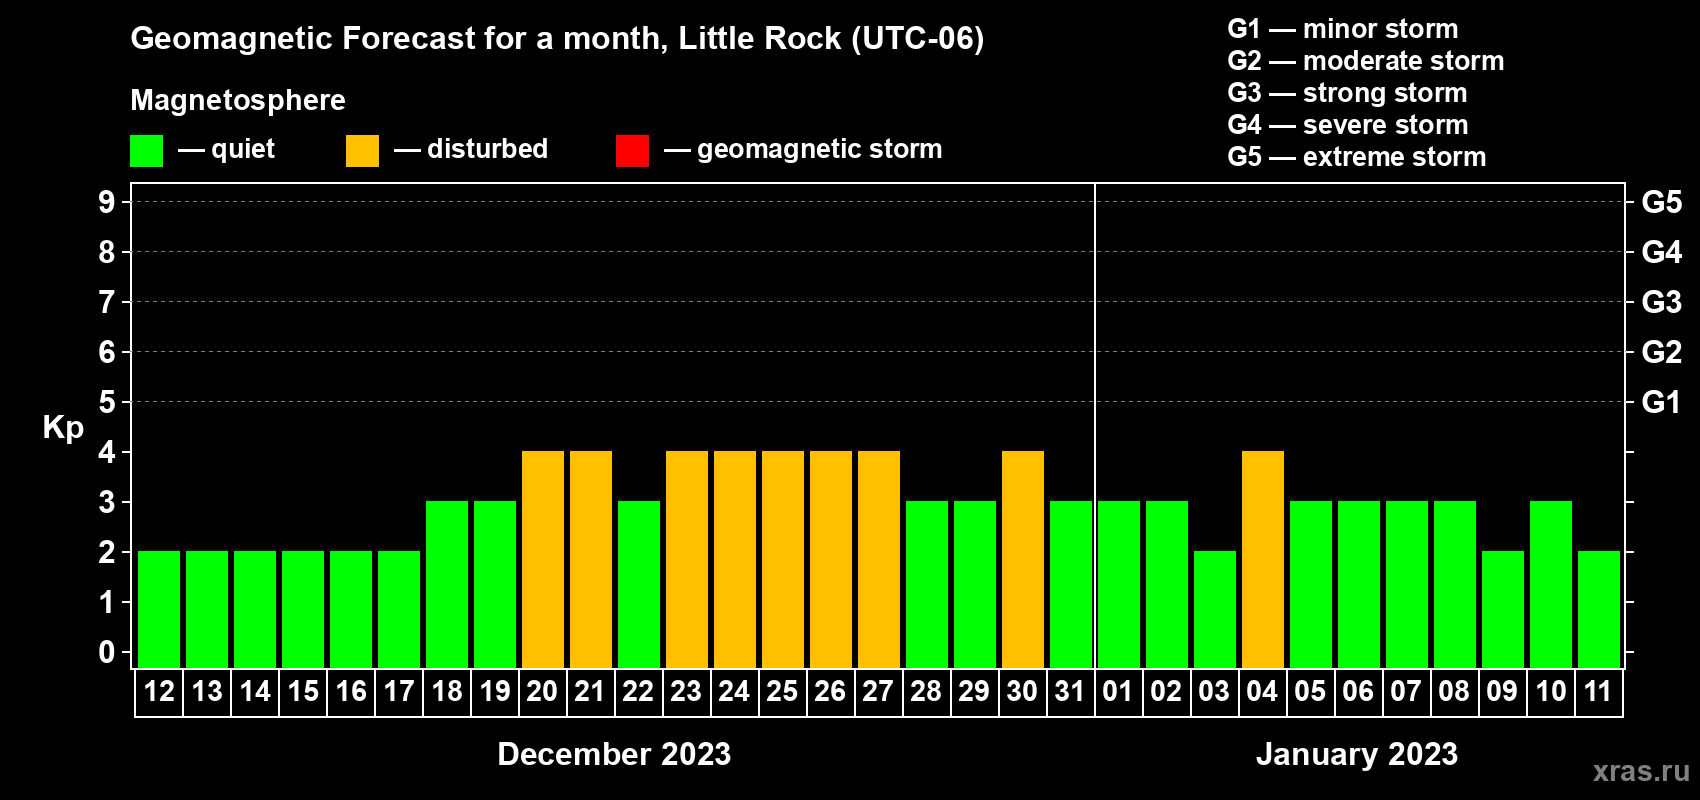
Task: Click the January 11 green bar
Action: 1599,609
